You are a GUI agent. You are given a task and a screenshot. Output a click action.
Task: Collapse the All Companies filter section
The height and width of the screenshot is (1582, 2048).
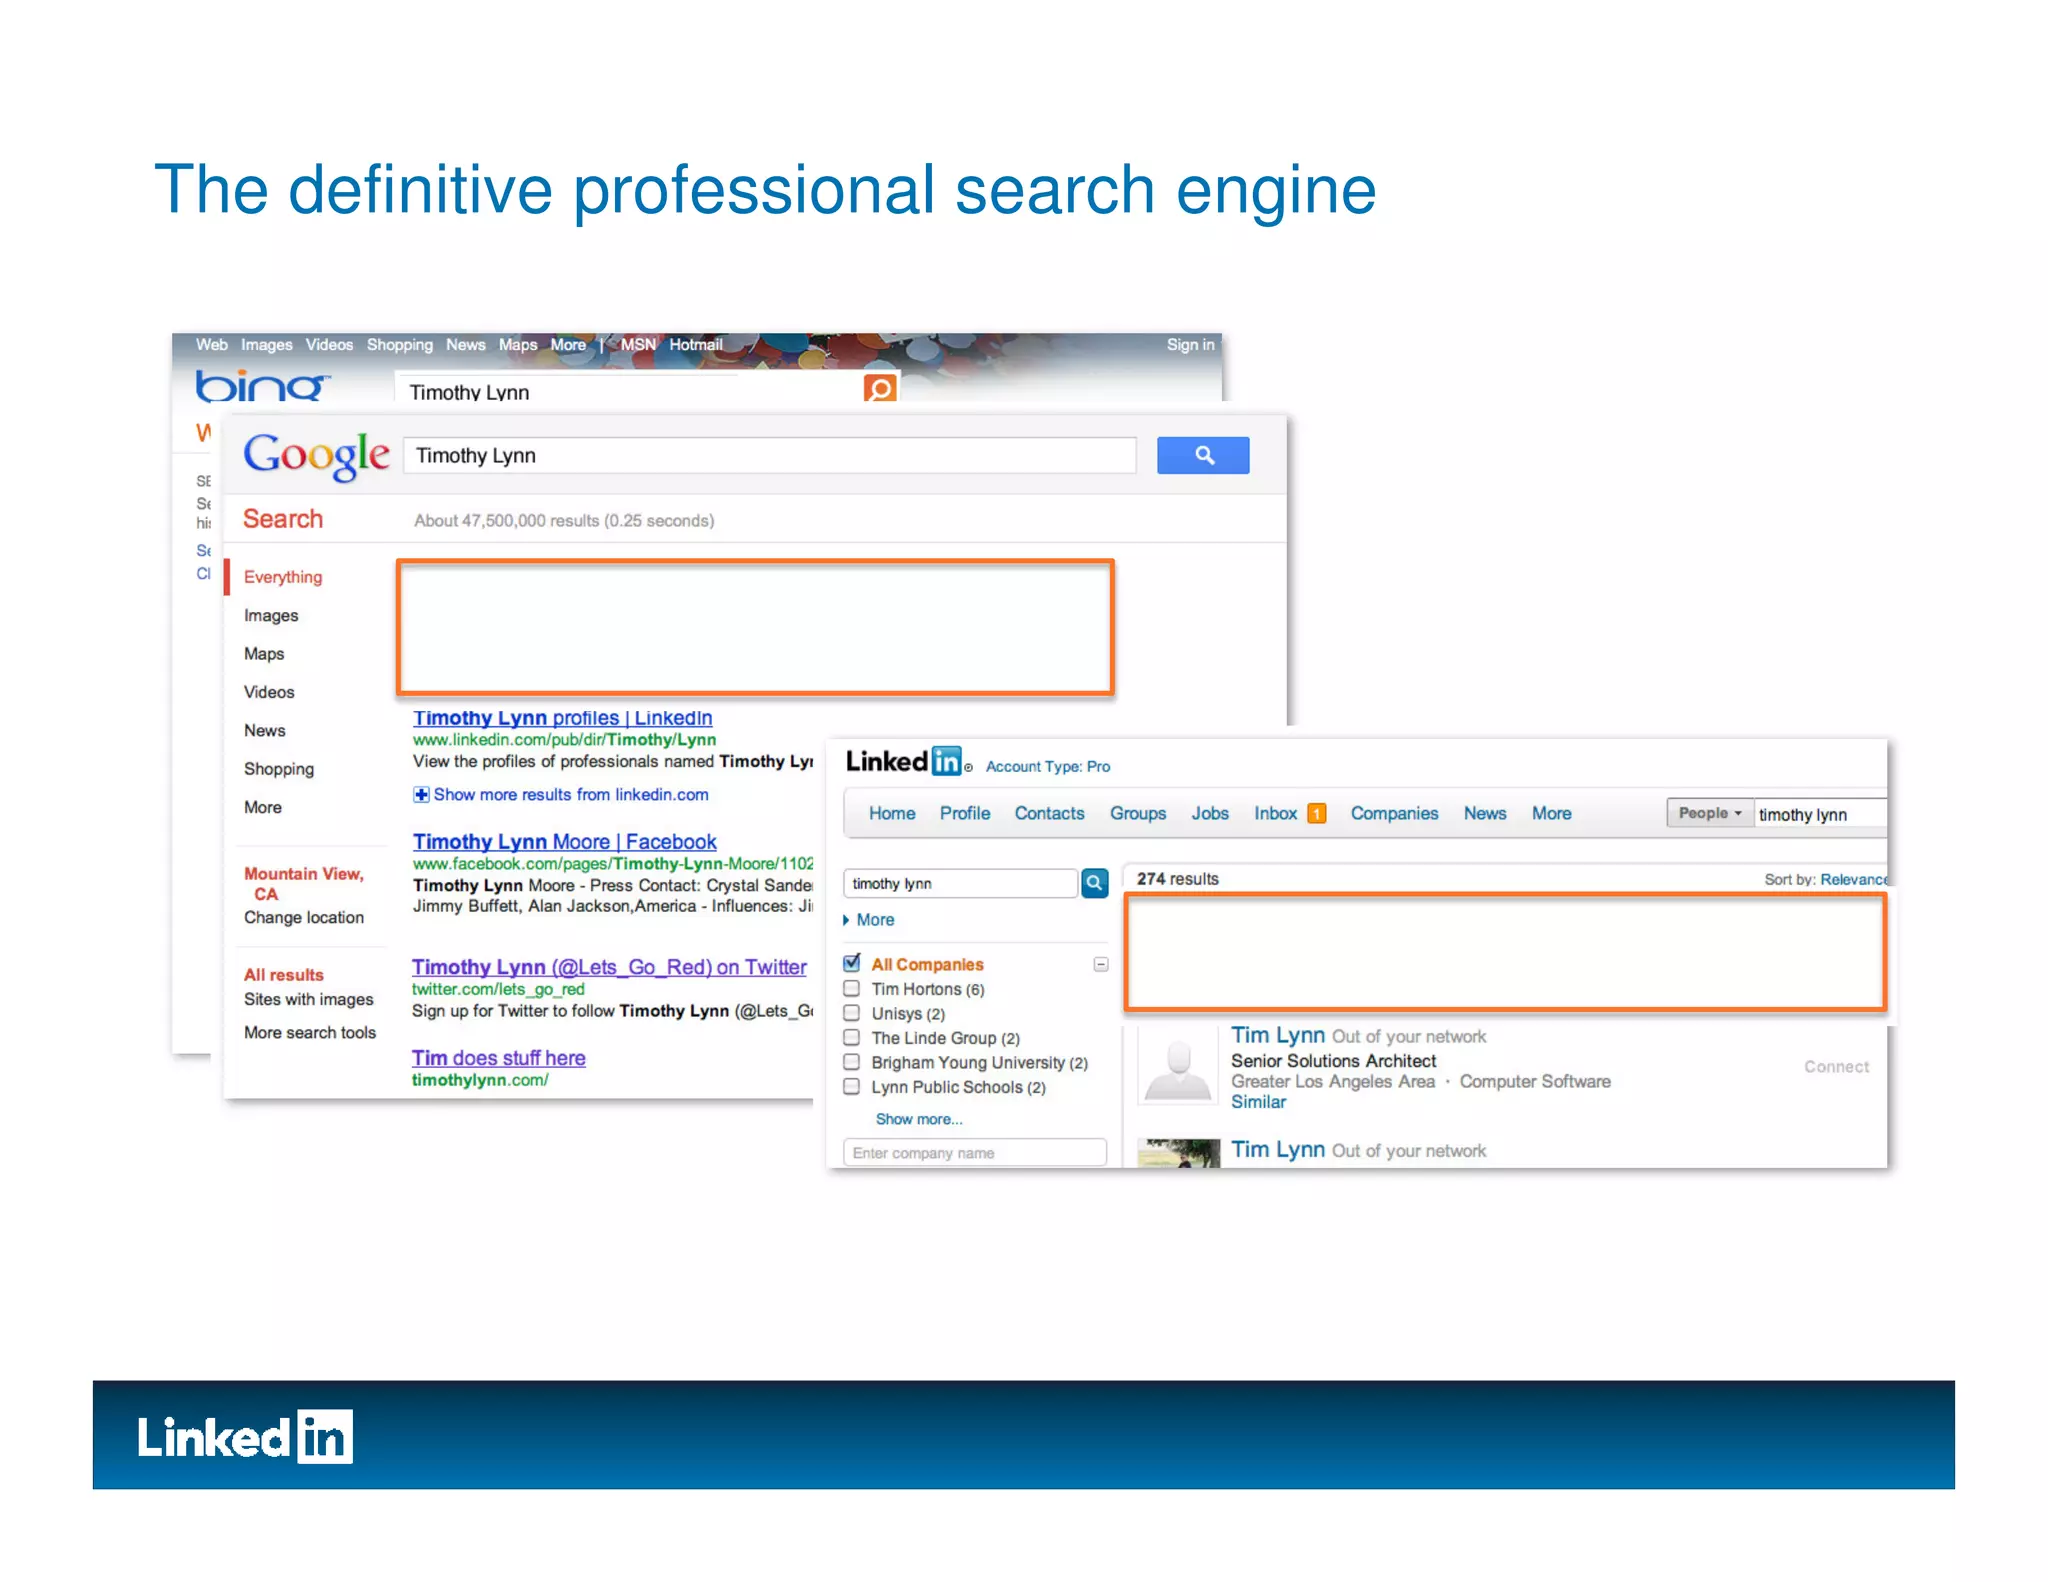point(1101,965)
